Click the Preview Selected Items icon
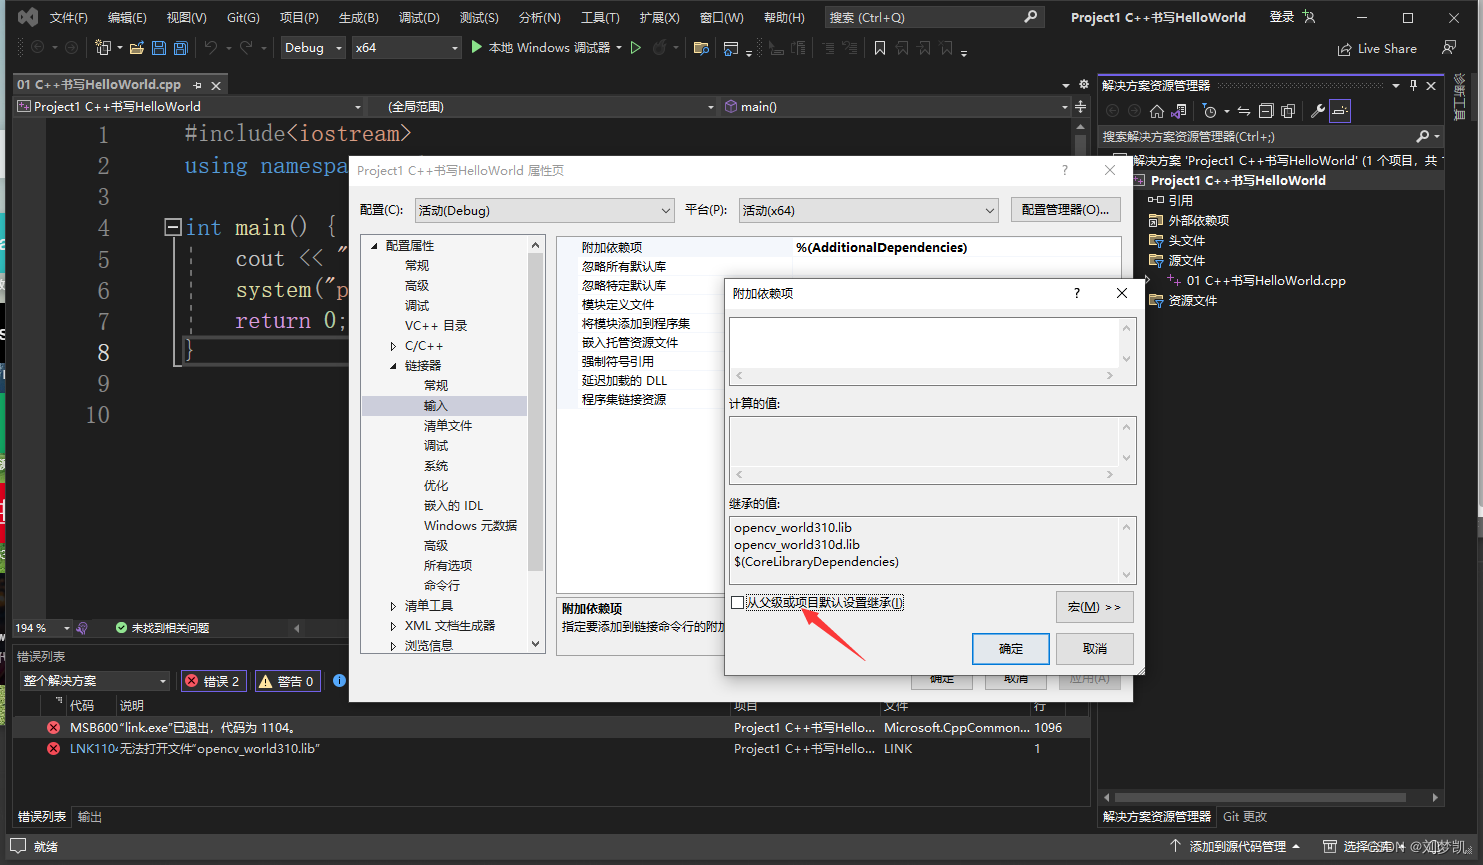 (x=1340, y=111)
